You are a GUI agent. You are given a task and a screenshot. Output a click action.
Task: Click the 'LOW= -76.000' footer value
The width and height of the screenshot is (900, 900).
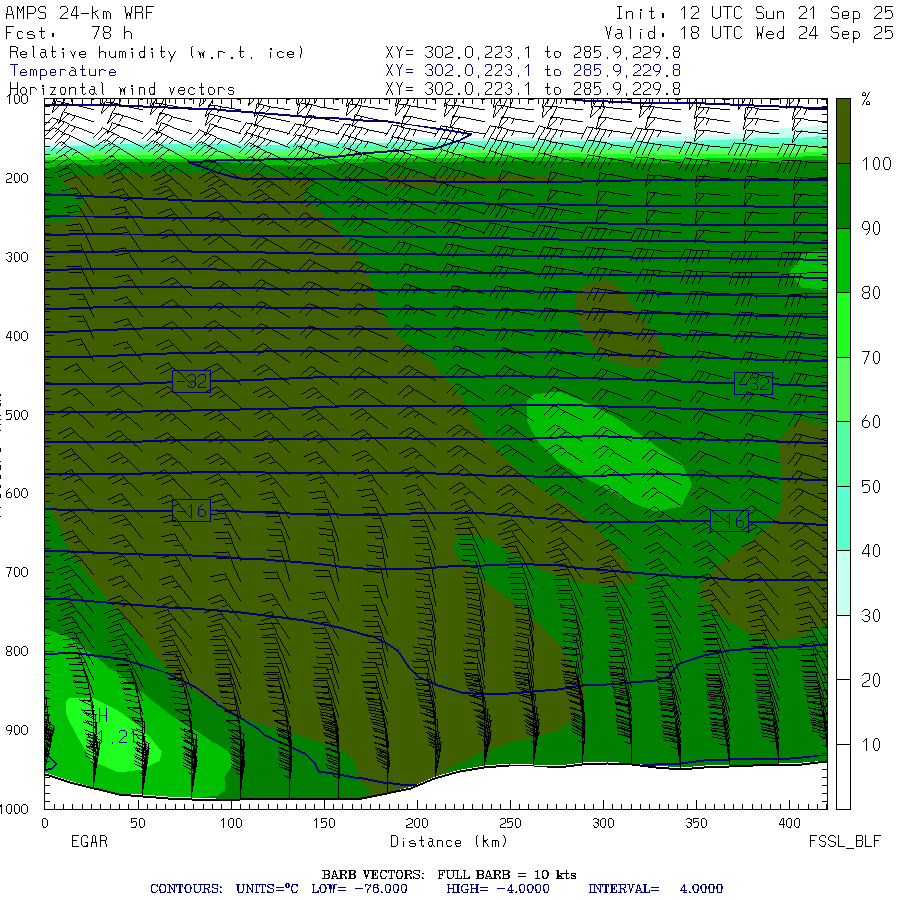[359, 889]
